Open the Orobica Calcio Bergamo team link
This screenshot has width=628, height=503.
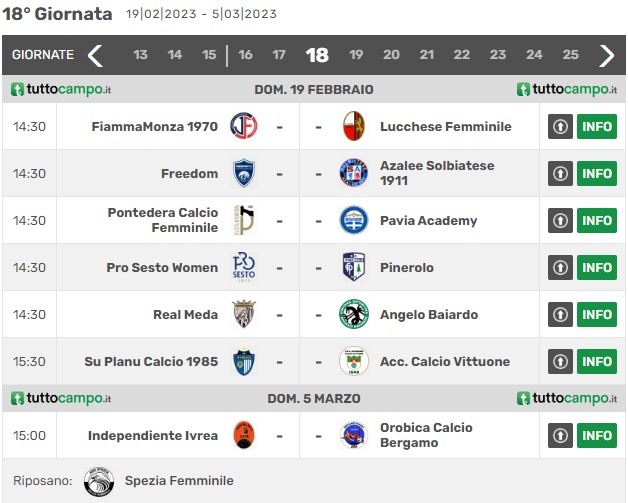[426, 435]
